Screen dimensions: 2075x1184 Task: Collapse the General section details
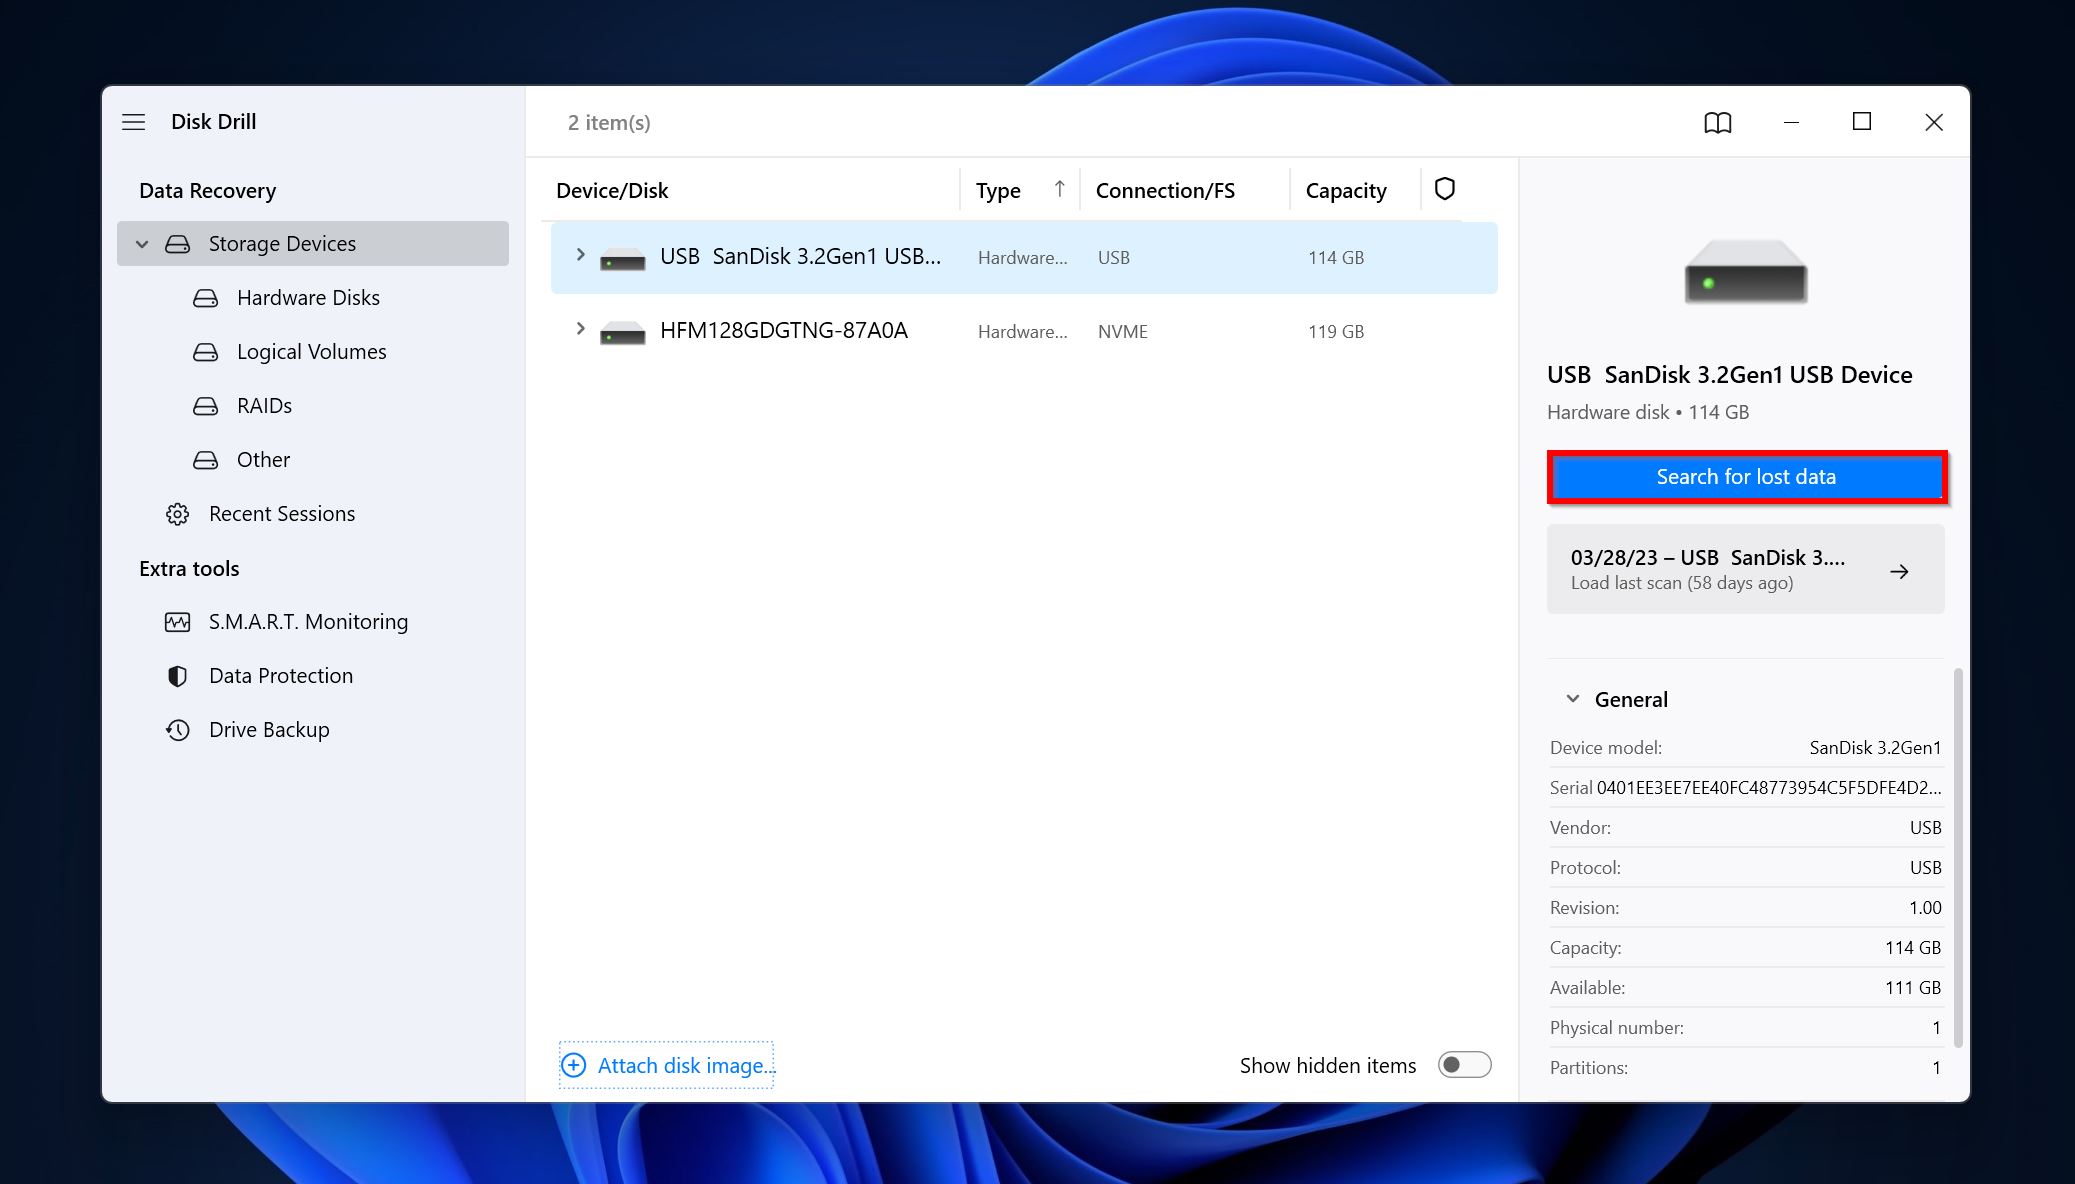coord(1572,700)
